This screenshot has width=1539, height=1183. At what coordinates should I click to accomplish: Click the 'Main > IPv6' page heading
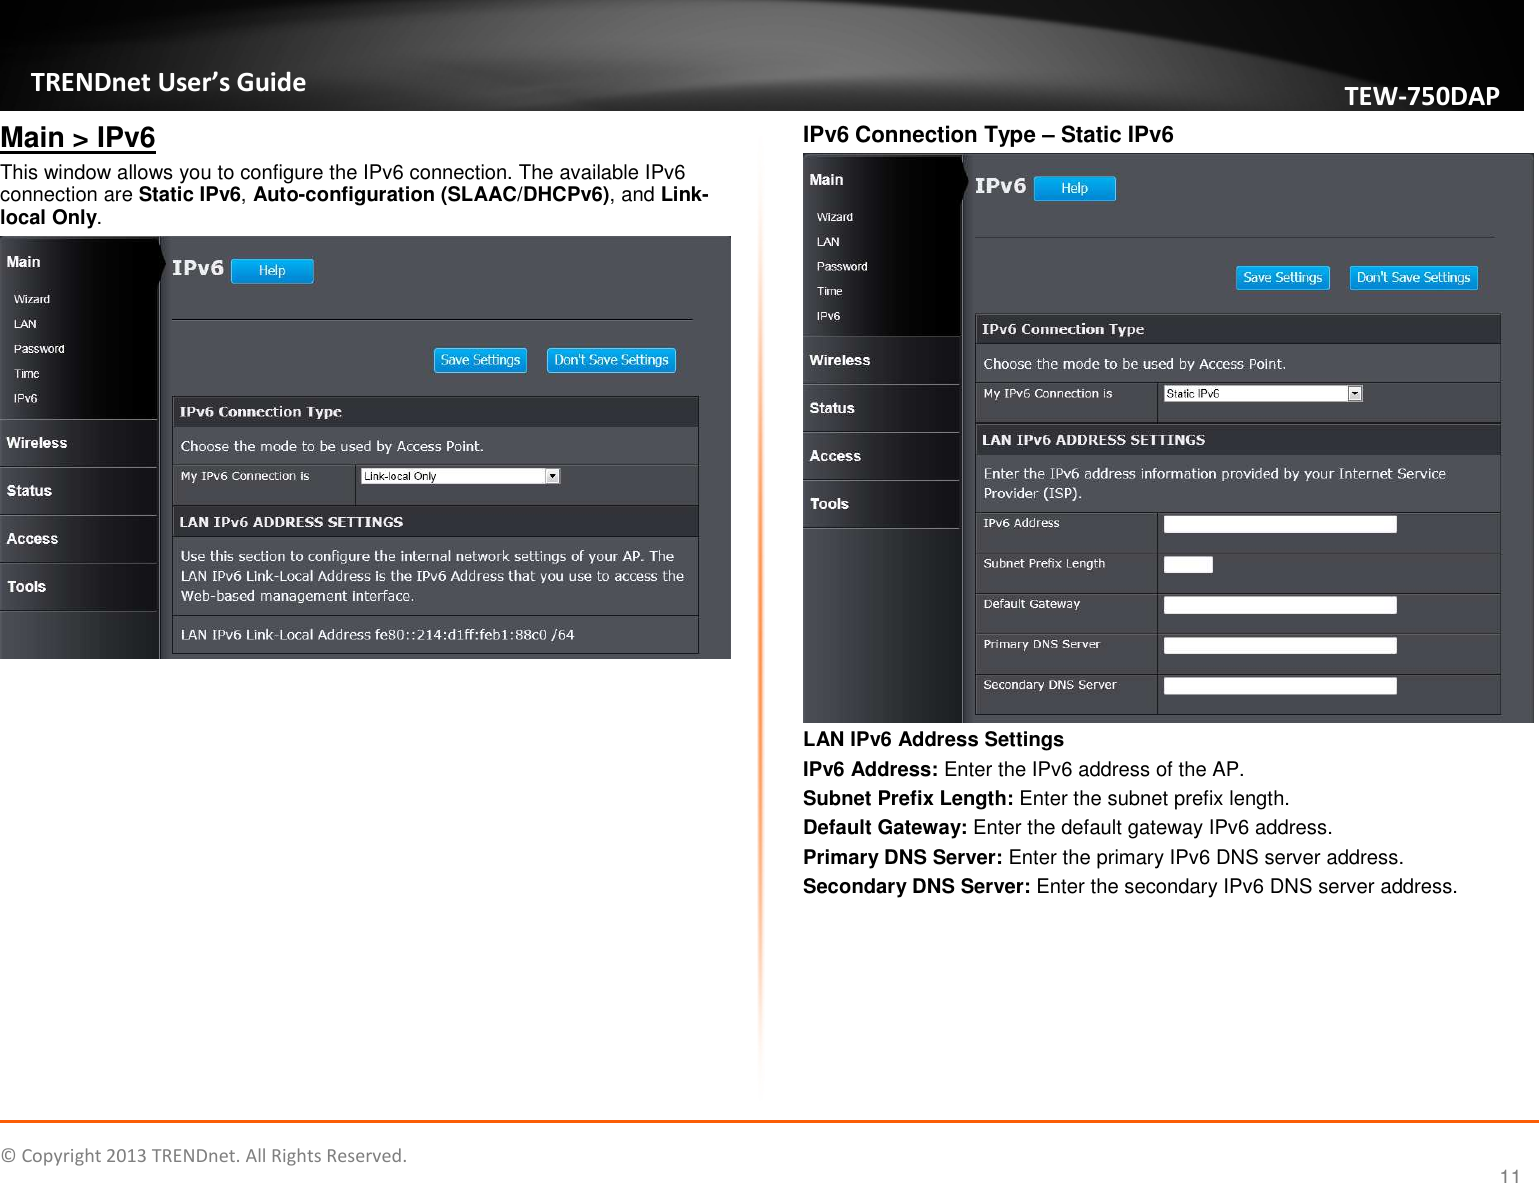pyautogui.click(x=78, y=137)
